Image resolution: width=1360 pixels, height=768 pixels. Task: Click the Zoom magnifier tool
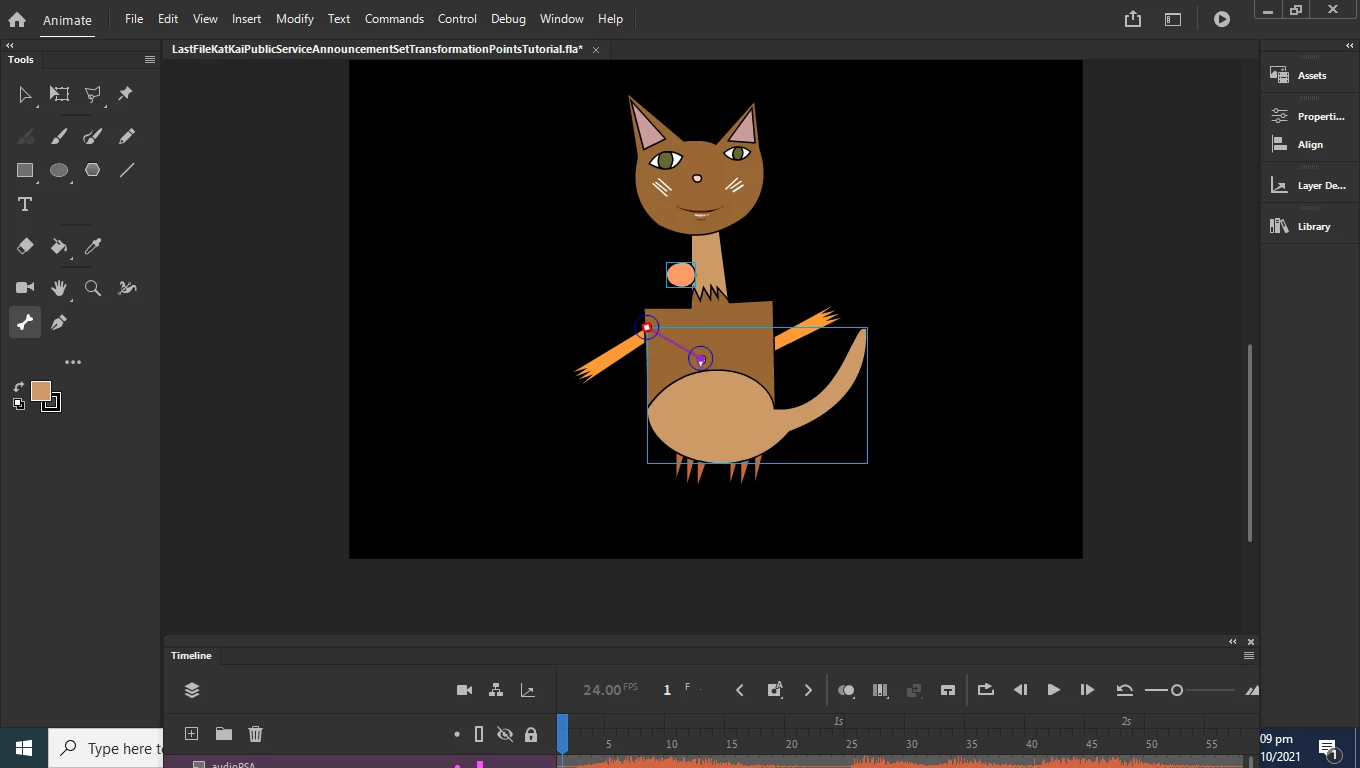click(93, 288)
